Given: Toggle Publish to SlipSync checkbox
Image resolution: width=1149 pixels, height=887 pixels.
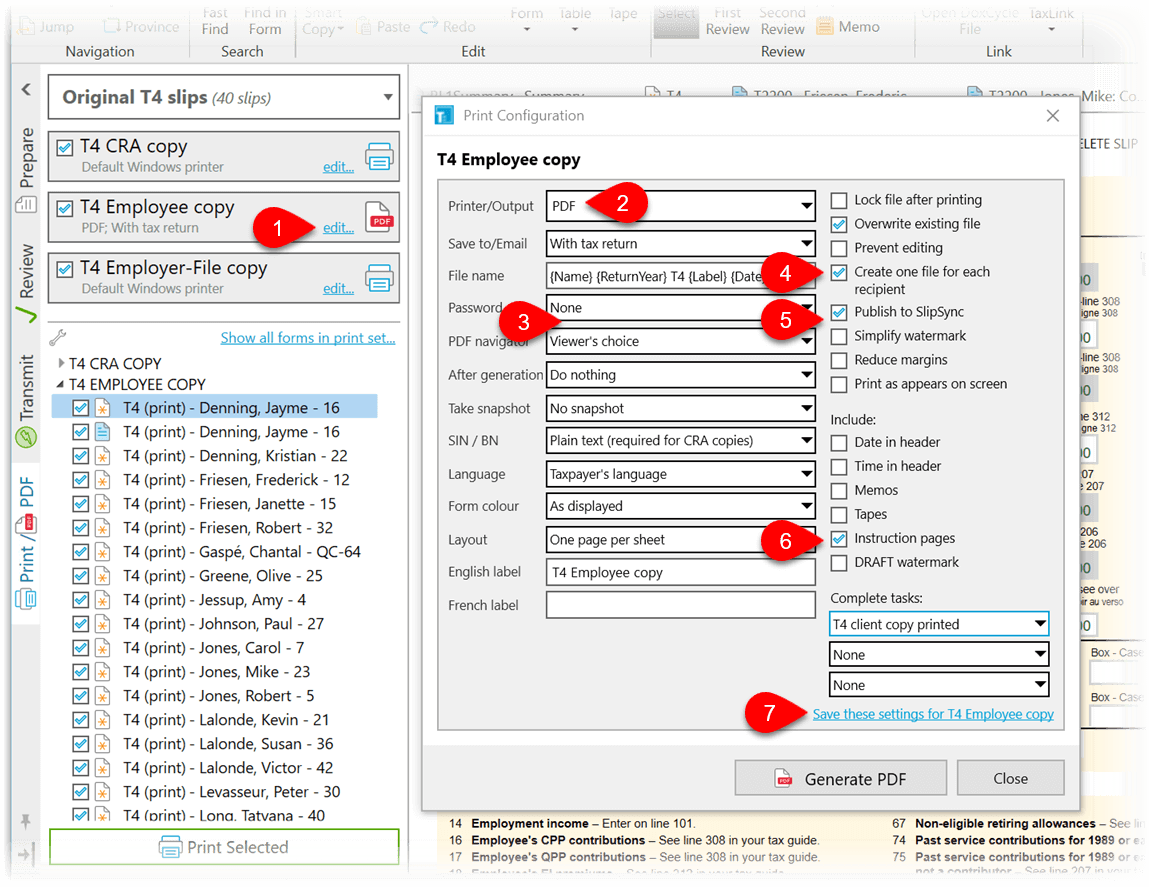Looking at the screenshot, I should (x=839, y=312).
